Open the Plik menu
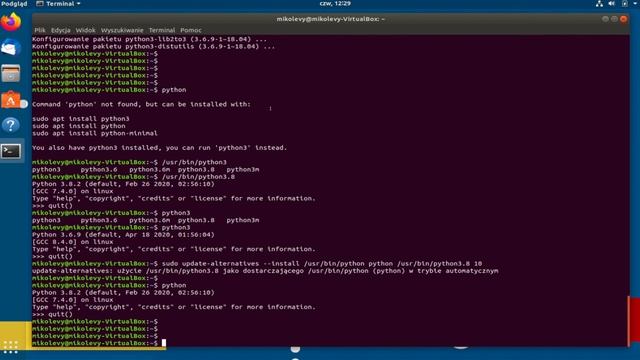The image size is (640, 360). point(40,30)
